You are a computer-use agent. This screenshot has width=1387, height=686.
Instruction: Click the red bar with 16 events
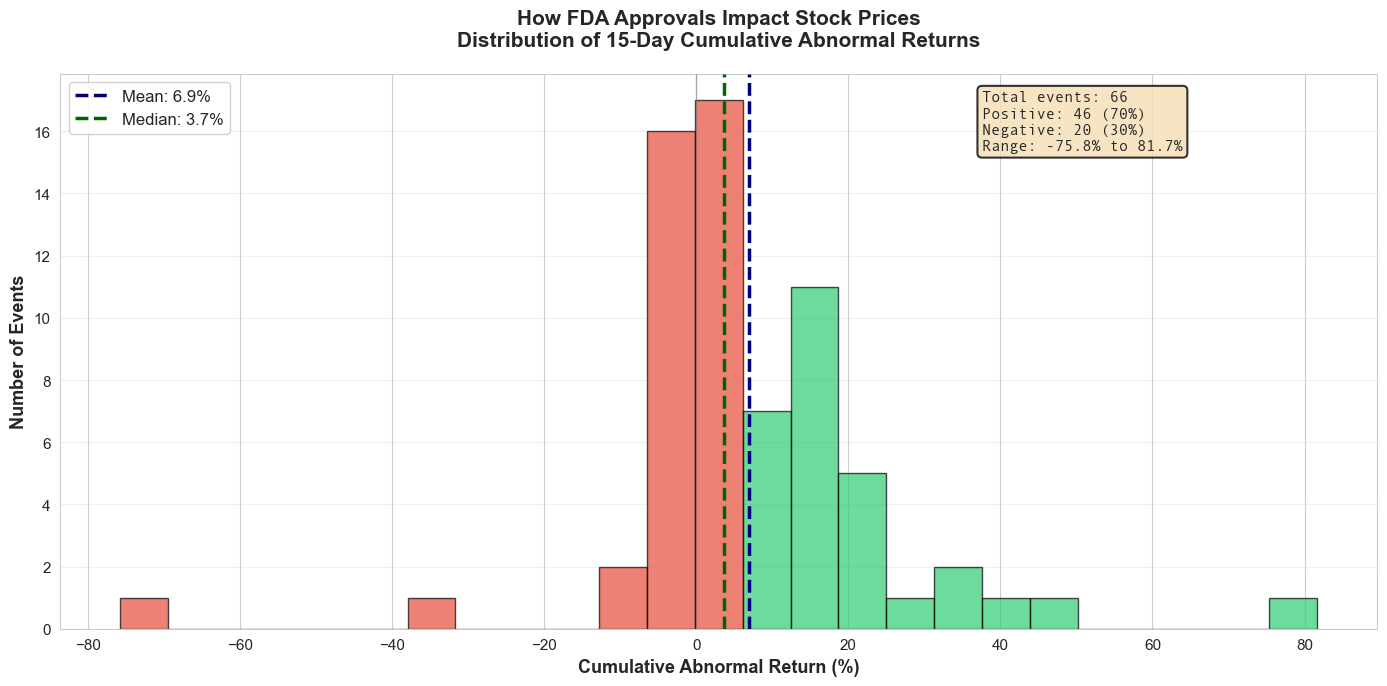[x=671, y=380]
